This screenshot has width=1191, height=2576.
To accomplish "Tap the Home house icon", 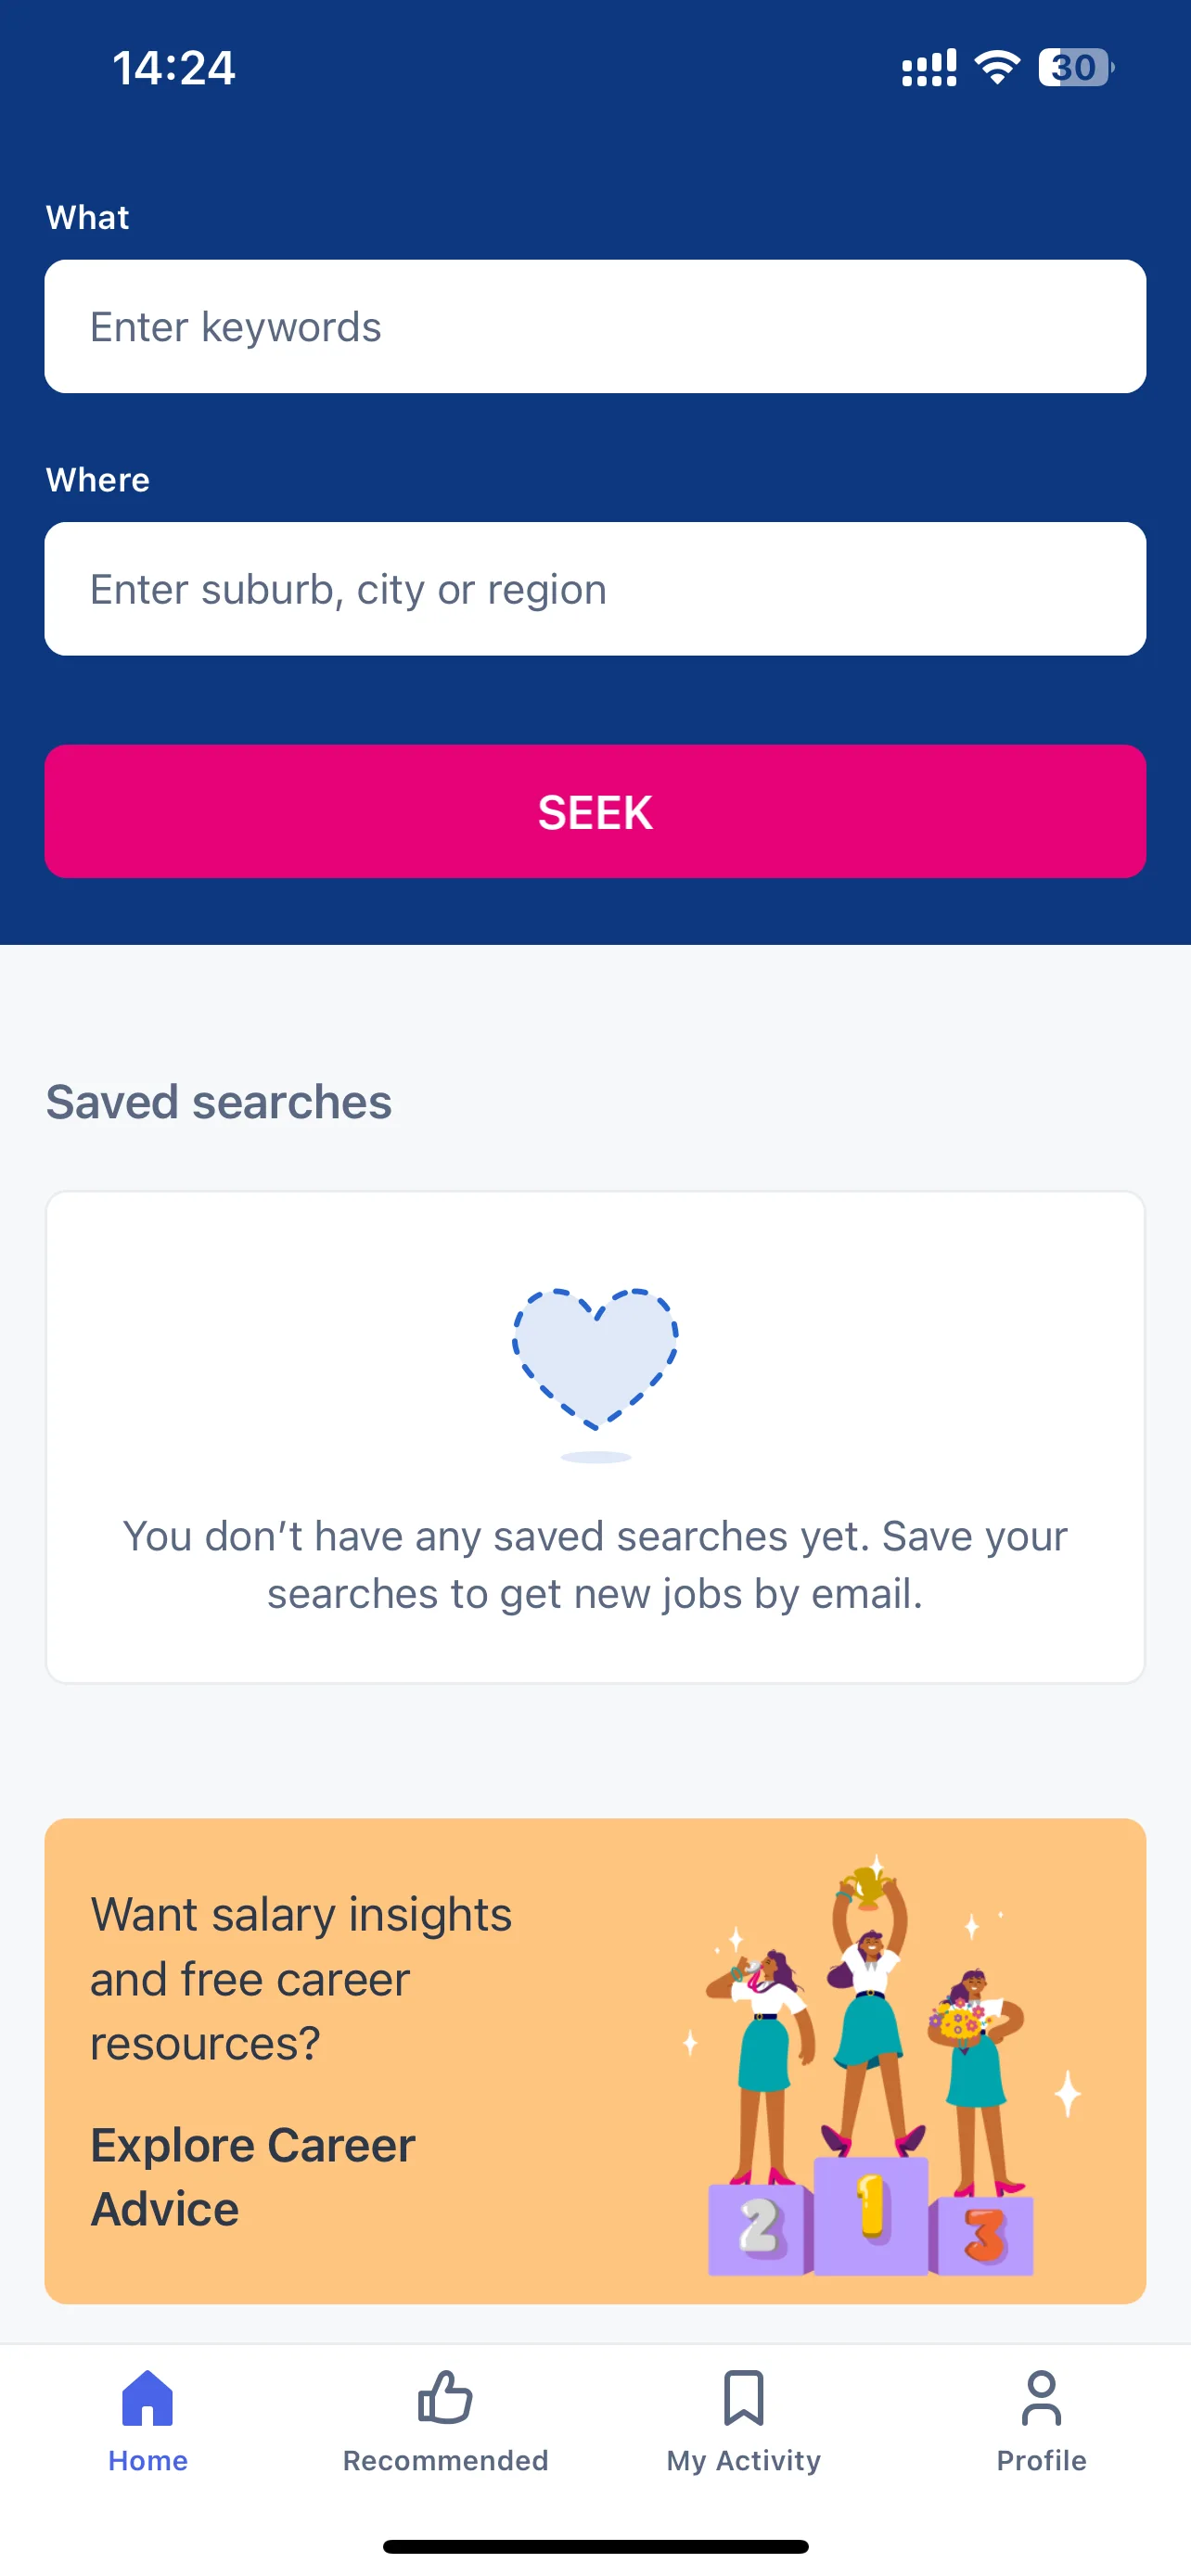I will coord(147,2398).
